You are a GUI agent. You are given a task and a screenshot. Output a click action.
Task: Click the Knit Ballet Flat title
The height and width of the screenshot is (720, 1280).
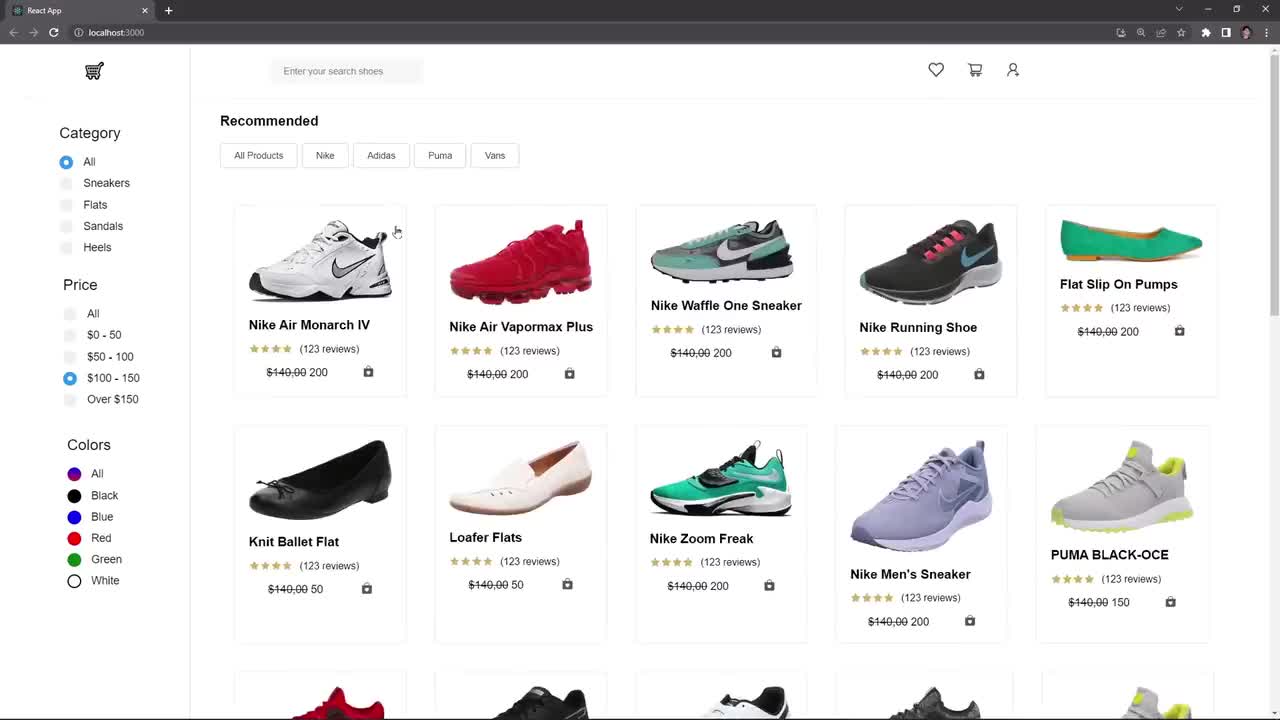pyautogui.click(x=294, y=542)
